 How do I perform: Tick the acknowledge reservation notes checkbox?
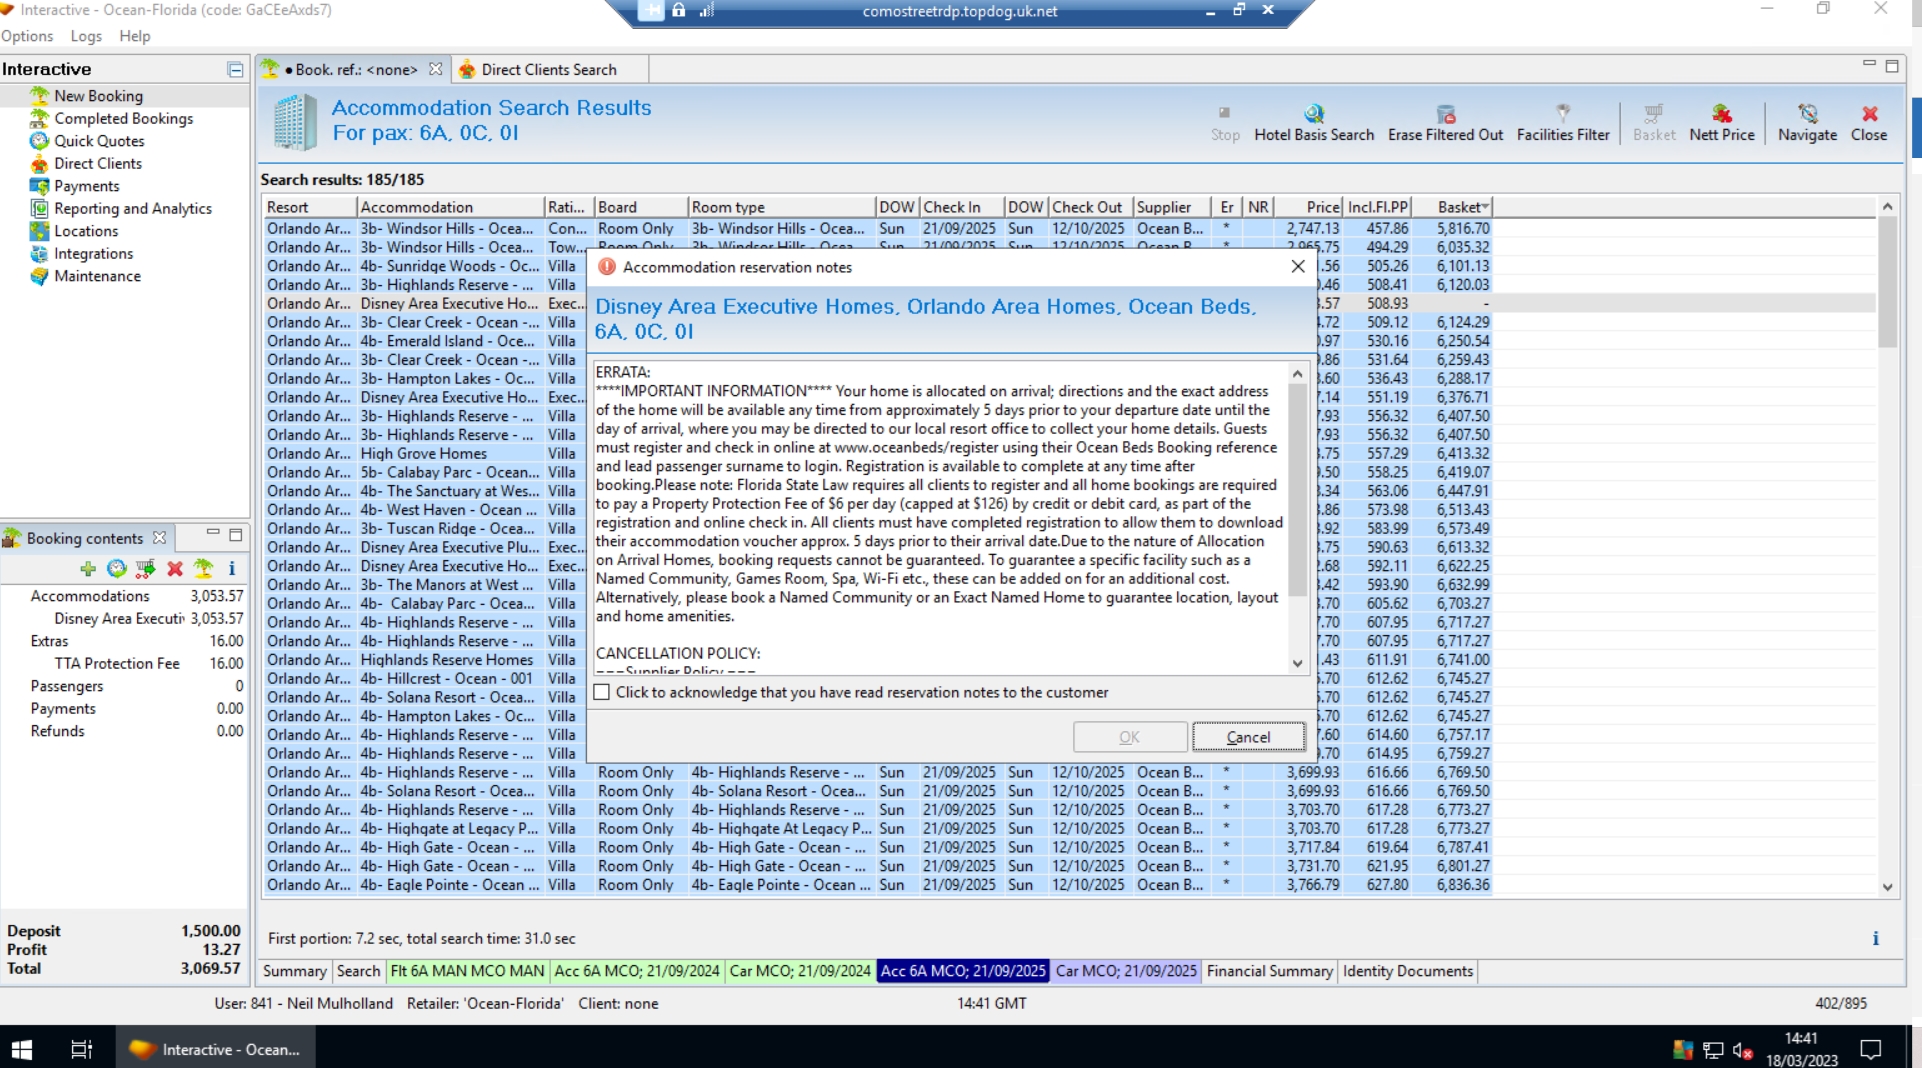coord(602,692)
